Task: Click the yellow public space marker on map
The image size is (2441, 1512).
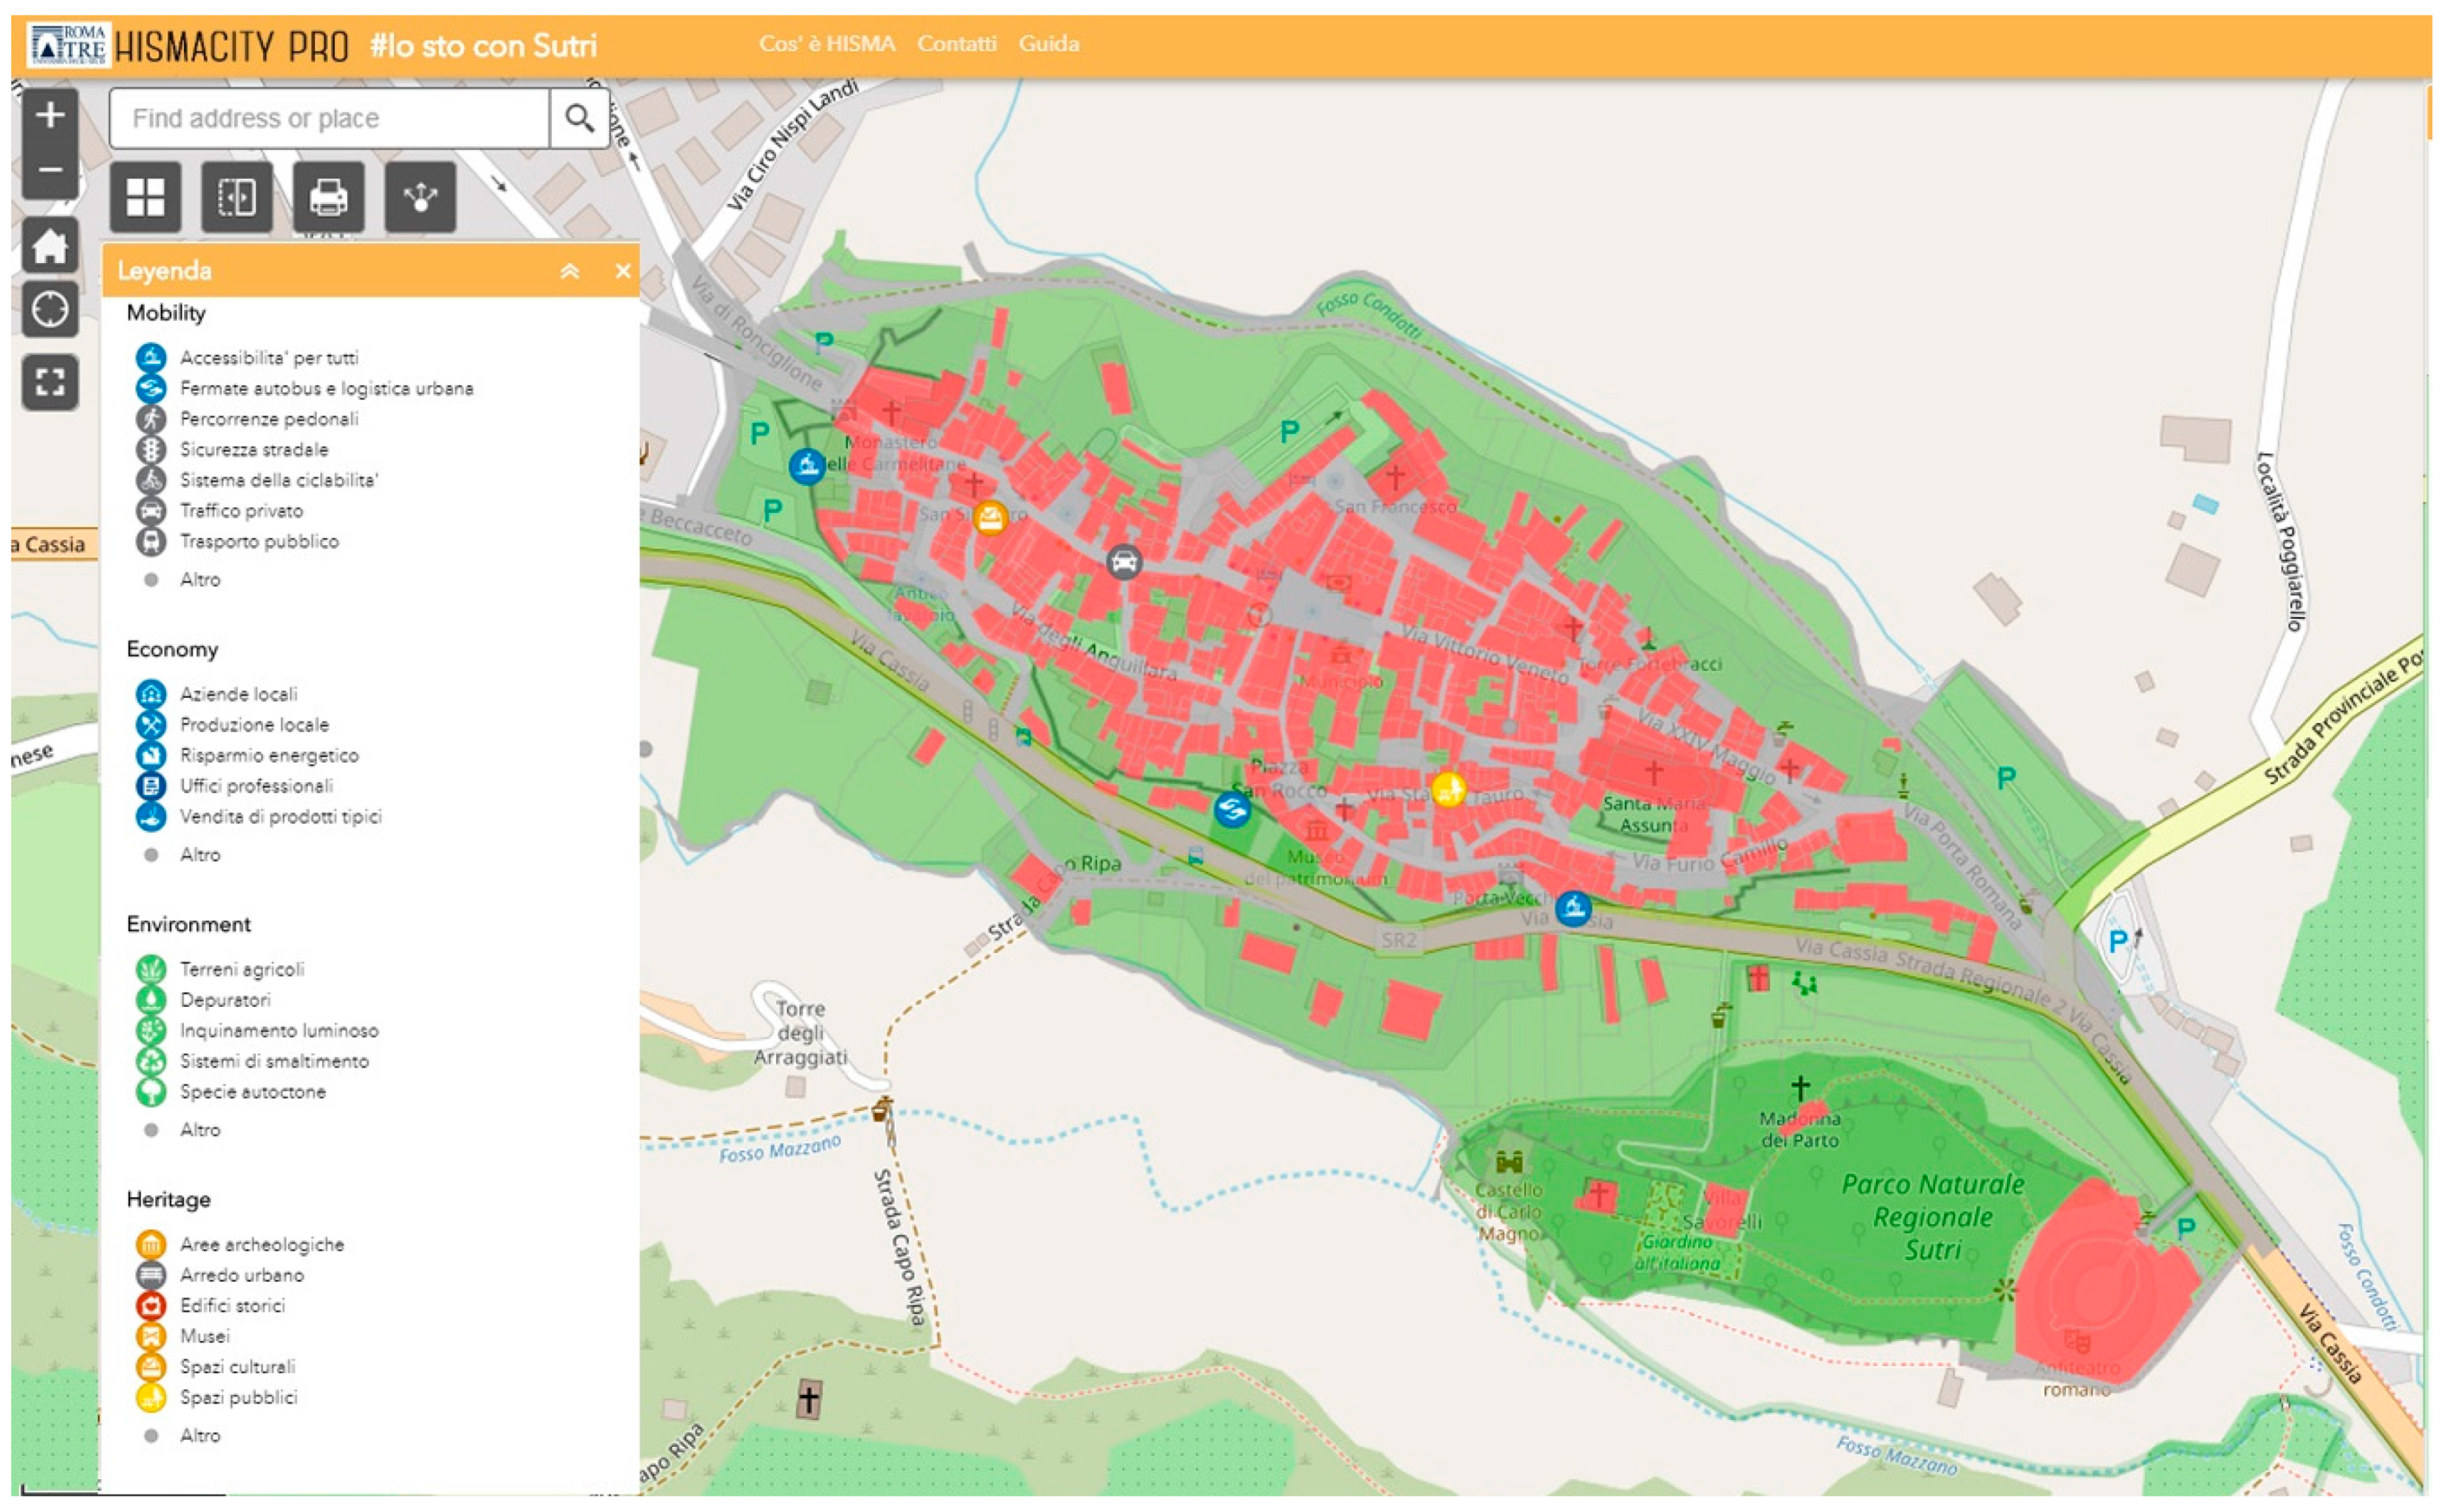Action: click(x=1448, y=789)
